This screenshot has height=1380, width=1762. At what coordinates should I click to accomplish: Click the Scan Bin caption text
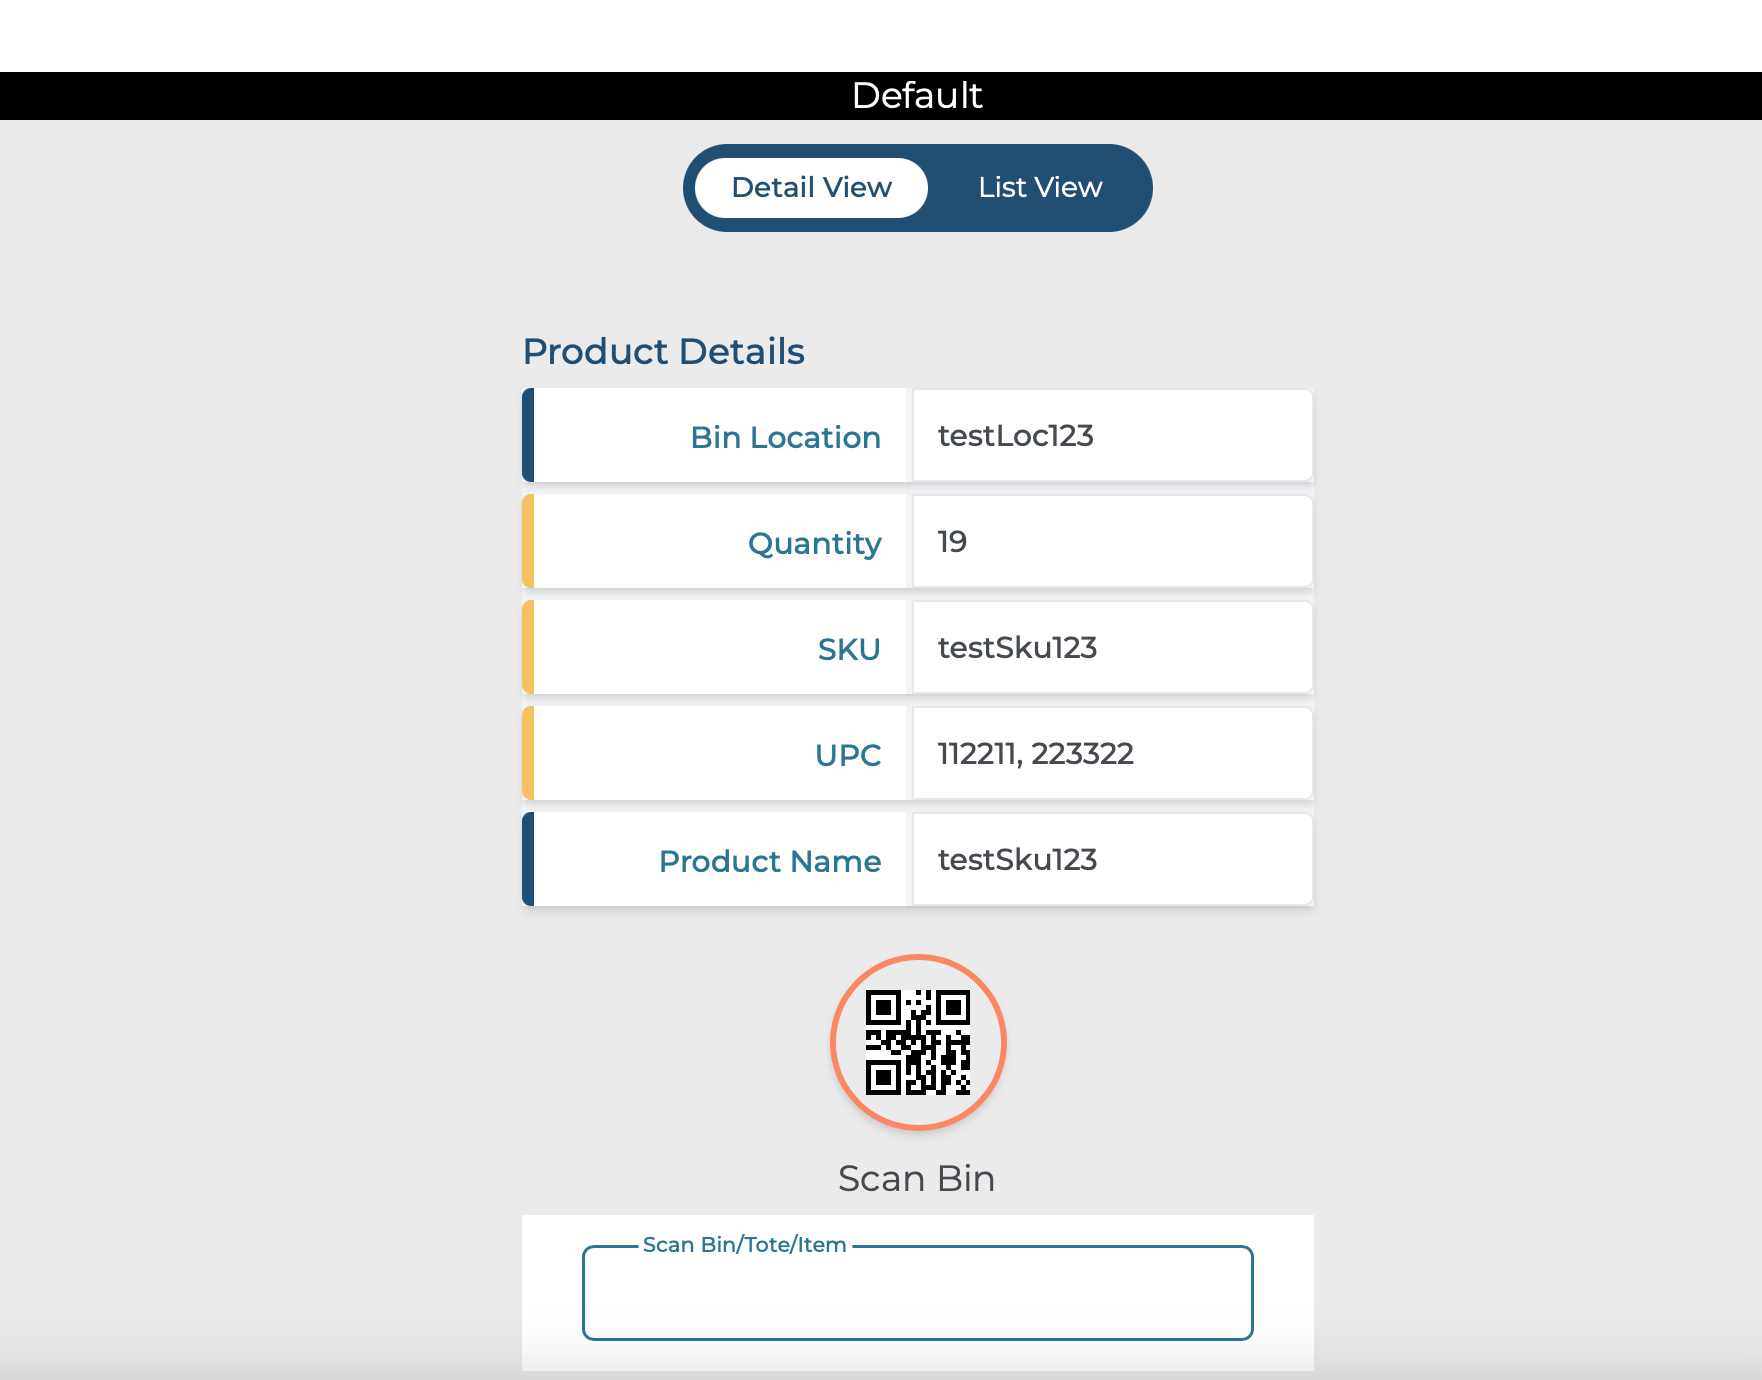[x=916, y=1179]
